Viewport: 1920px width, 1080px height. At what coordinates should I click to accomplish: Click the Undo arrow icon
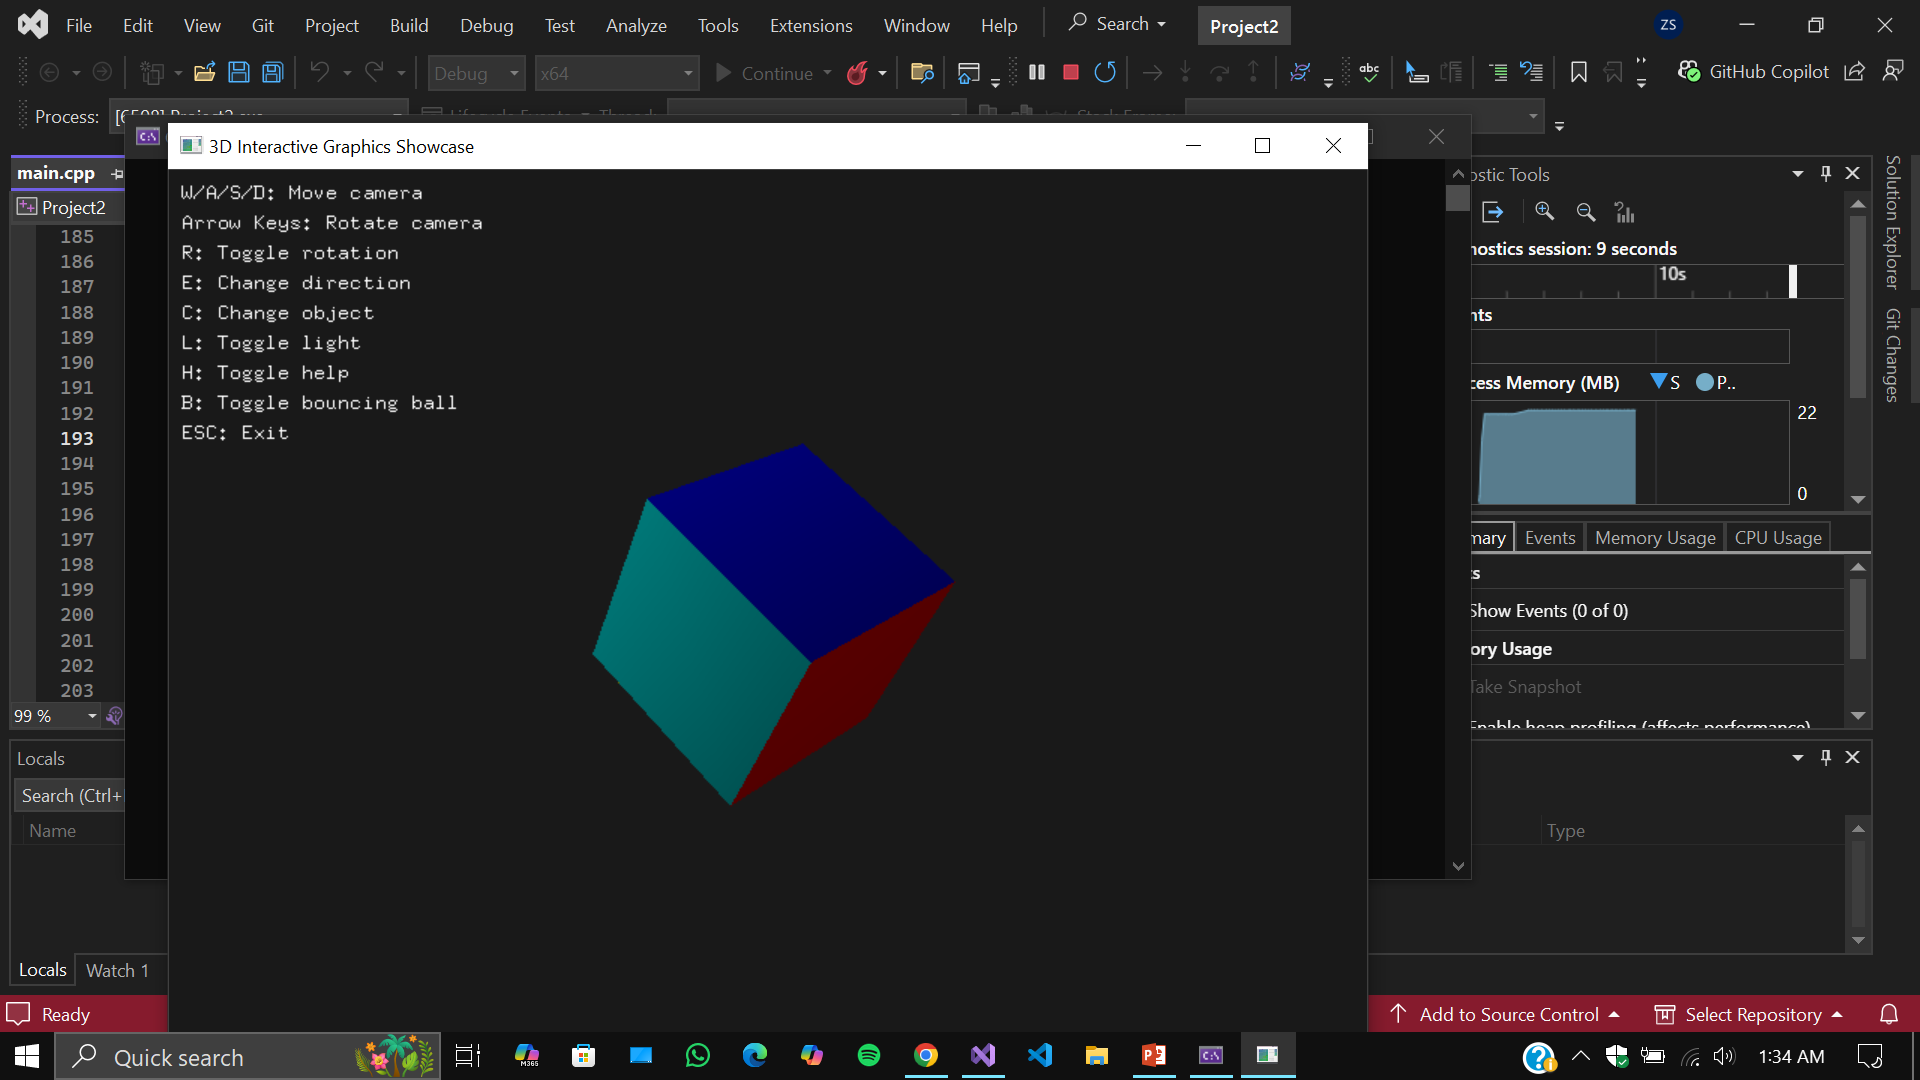tap(319, 72)
